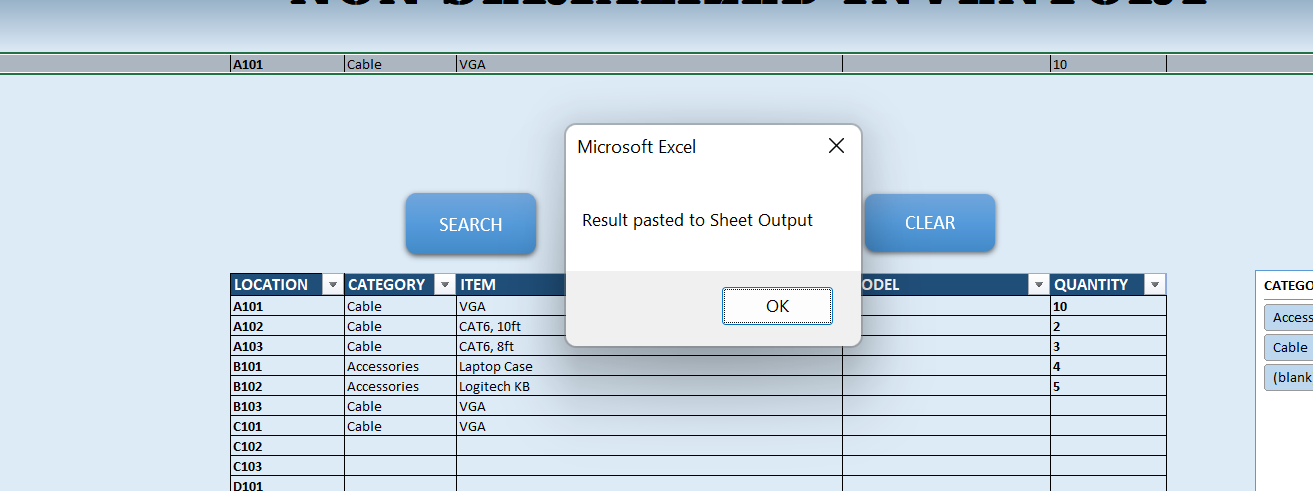Click the Logitech KB item cell
1313x491 pixels.
pyautogui.click(x=510, y=386)
